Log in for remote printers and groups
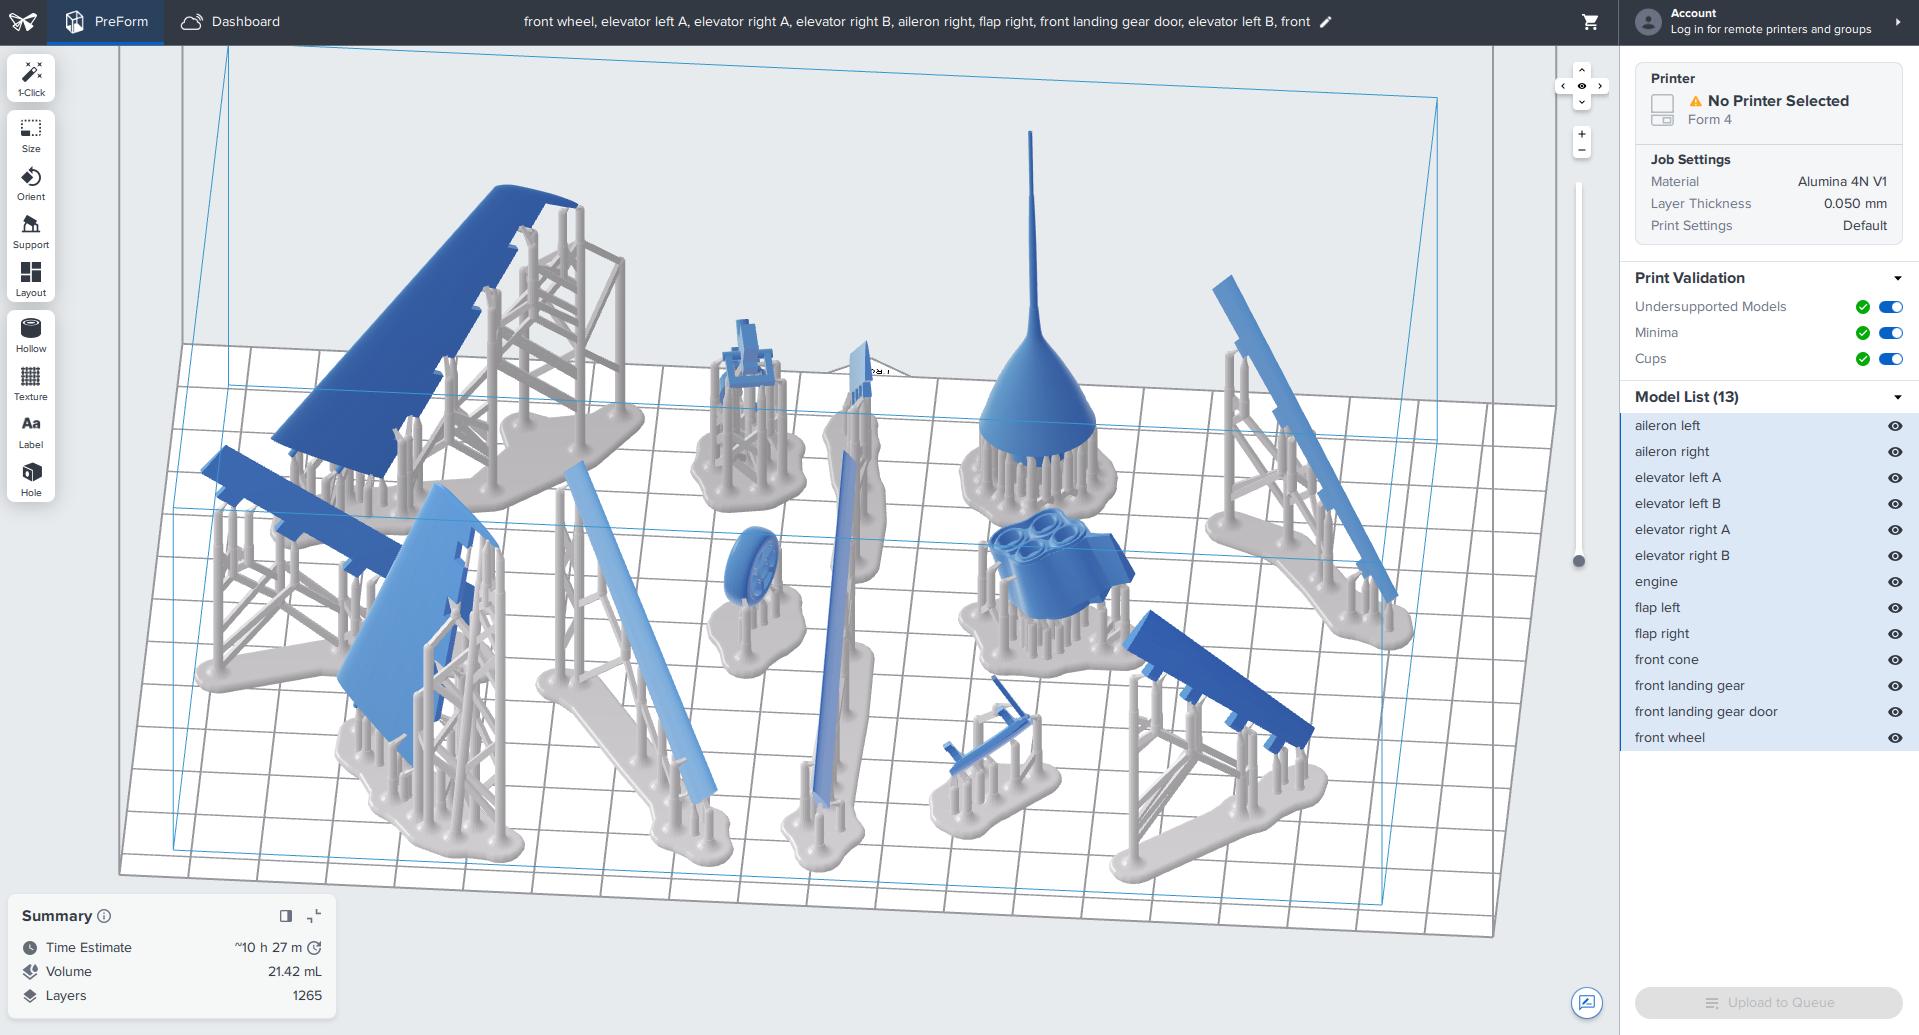The height and width of the screenshot is (1035, 1919). [x=1770, y=30]
